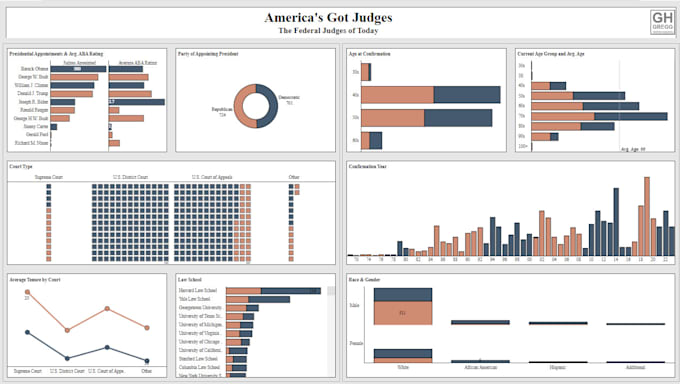This screenshot has height=384, width=680.
Task: Select Joseph R. Biden's ABA rating bar
Action: click(137, 102)
